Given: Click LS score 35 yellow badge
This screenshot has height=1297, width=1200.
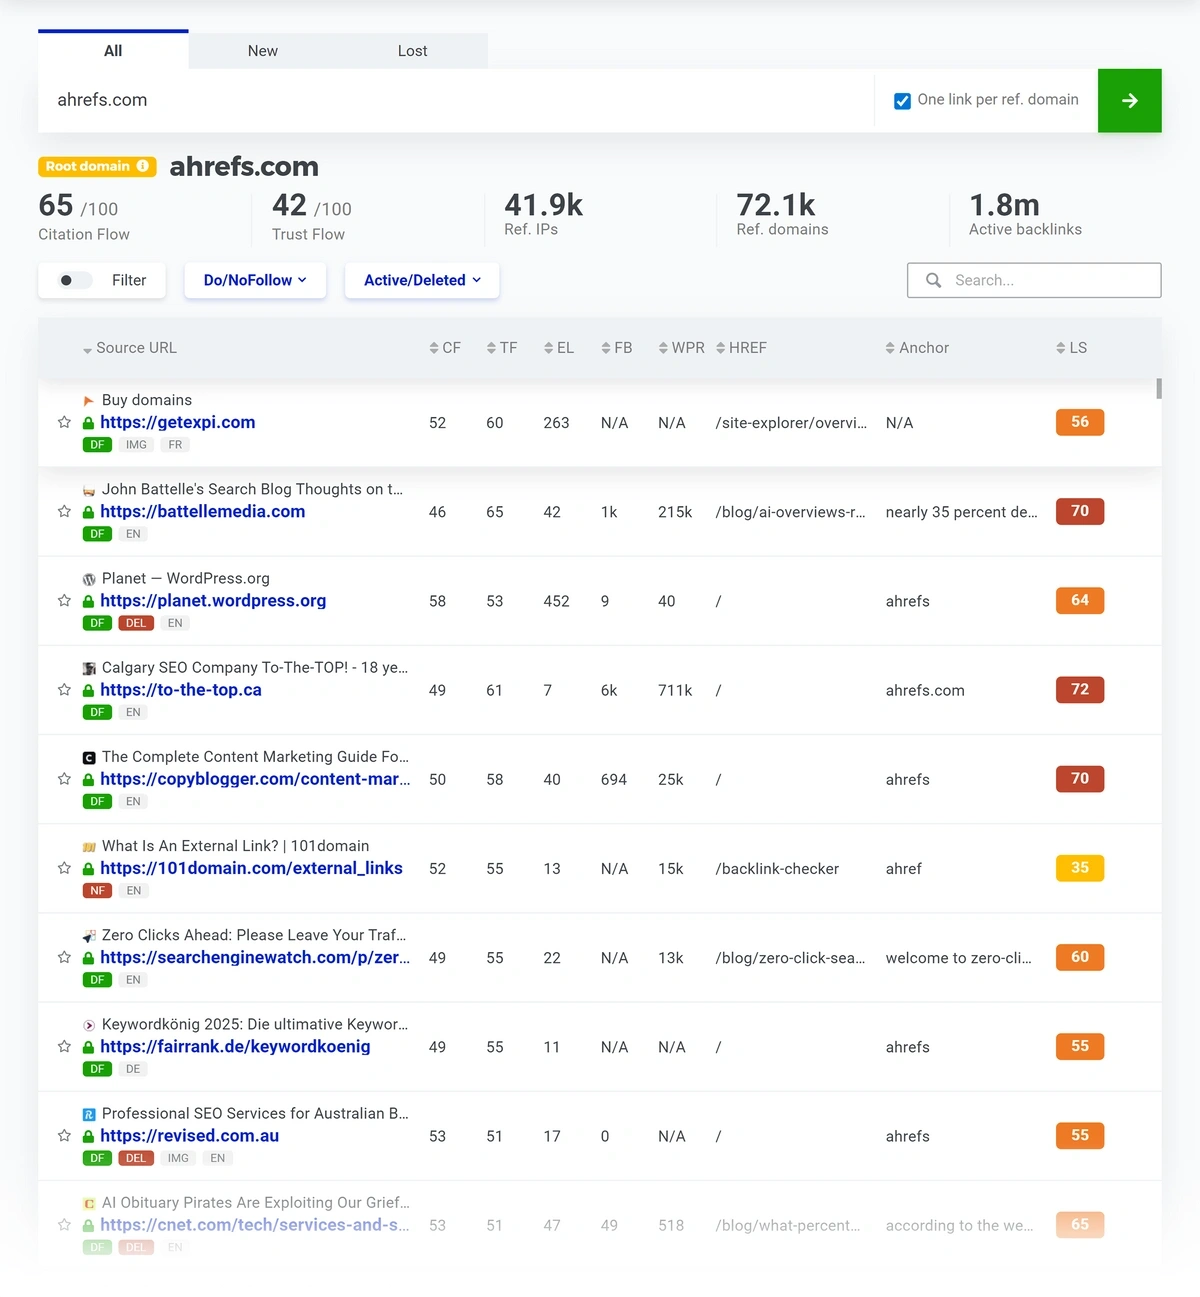Looking at the screenshot, I should [x=1080, y=867].
